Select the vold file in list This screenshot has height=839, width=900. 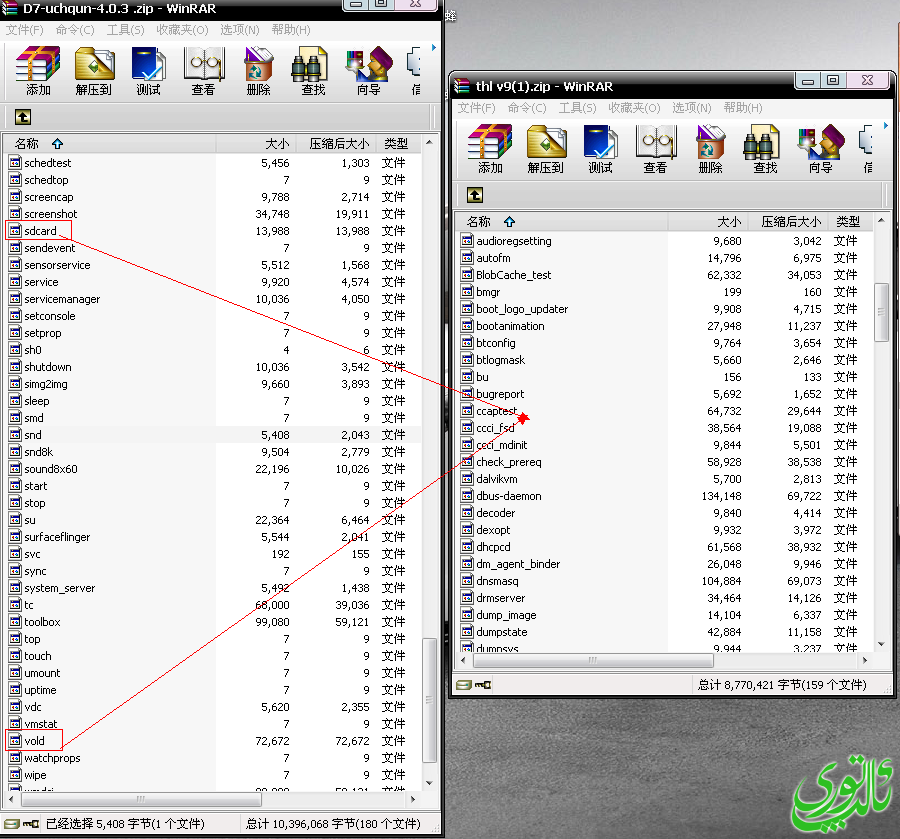click(x=35, y=741)
